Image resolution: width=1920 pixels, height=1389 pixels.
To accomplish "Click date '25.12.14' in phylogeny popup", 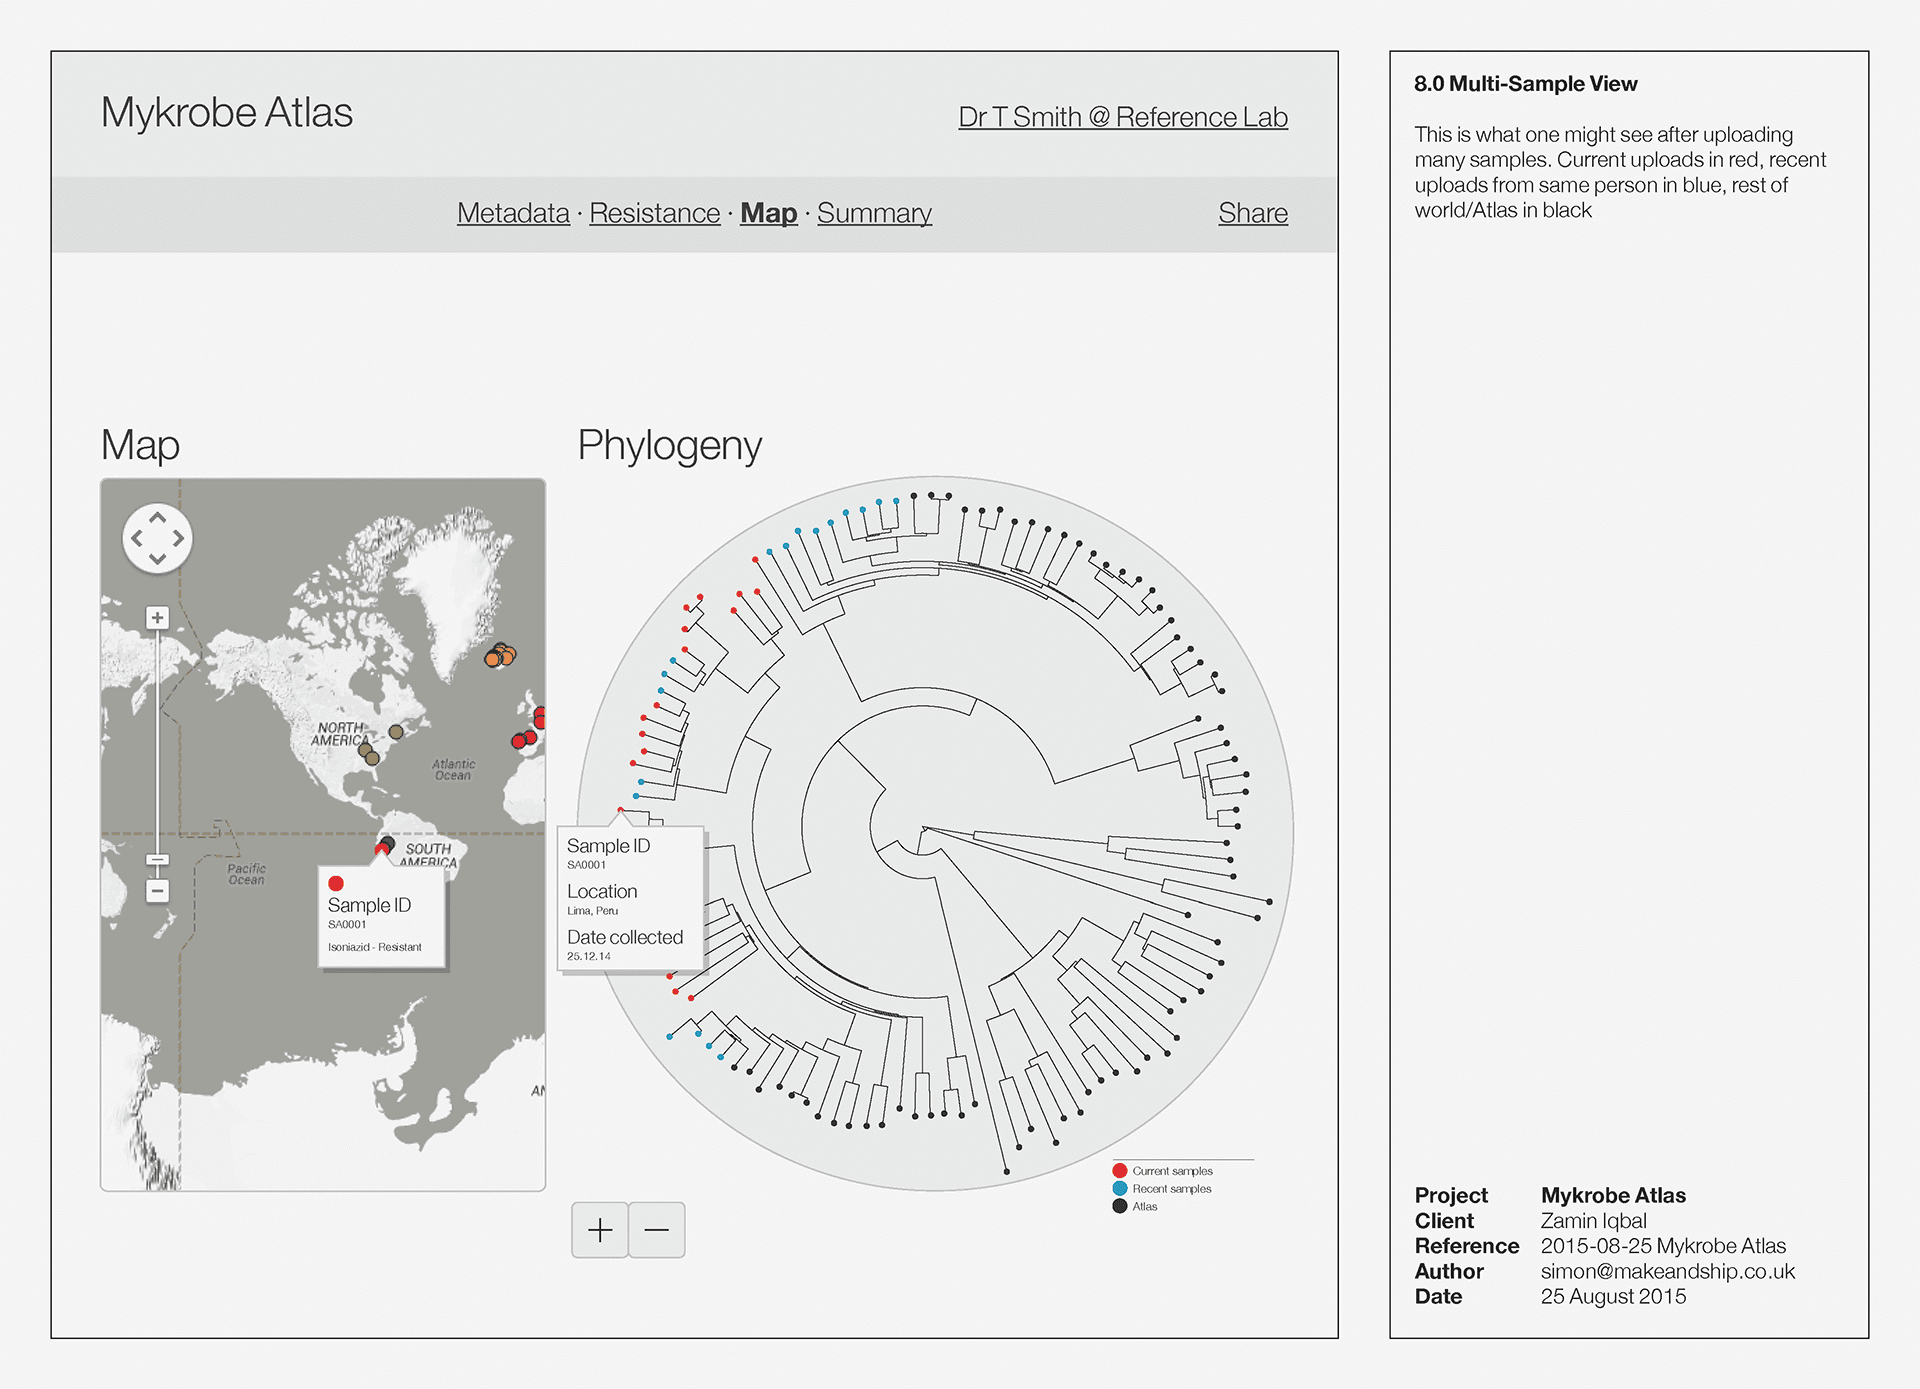I will (589, 957).
